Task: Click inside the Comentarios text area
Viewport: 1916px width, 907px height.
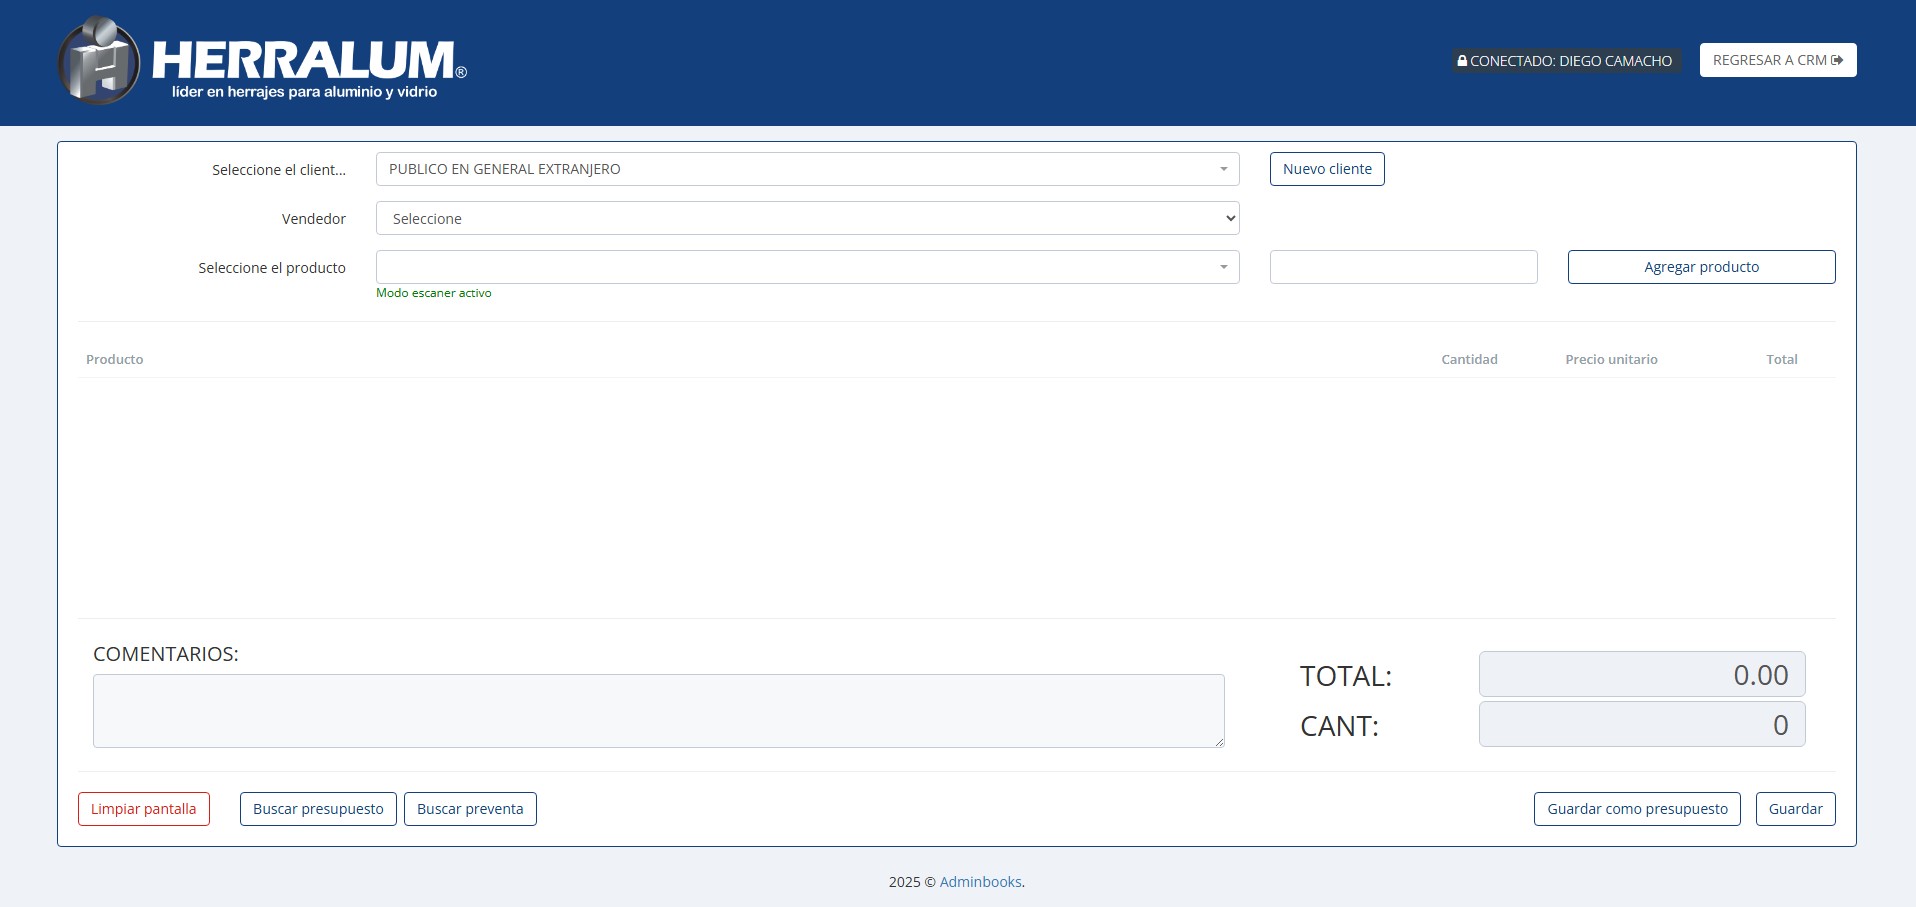Action: click(658, 710)
